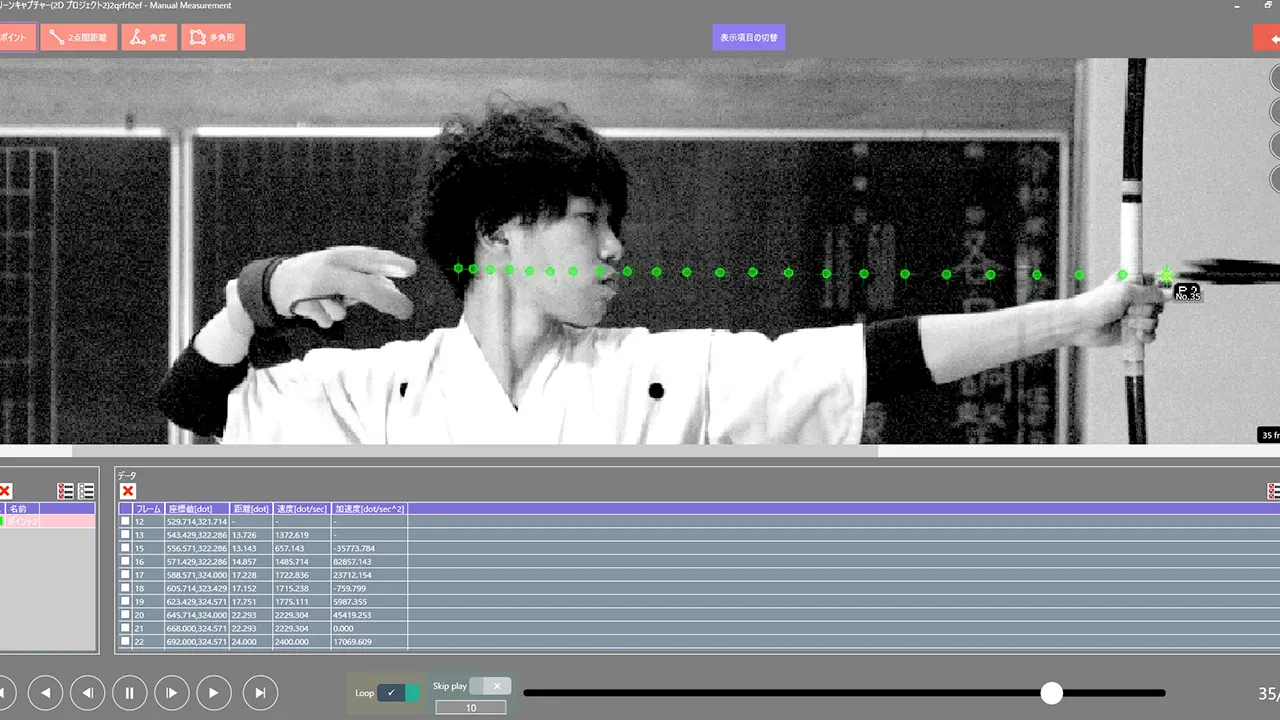Image resolution: width=1280 pixels, height=720 pixels.
Task: Check the checkbox for frame 21
Action: click(125, 628)
